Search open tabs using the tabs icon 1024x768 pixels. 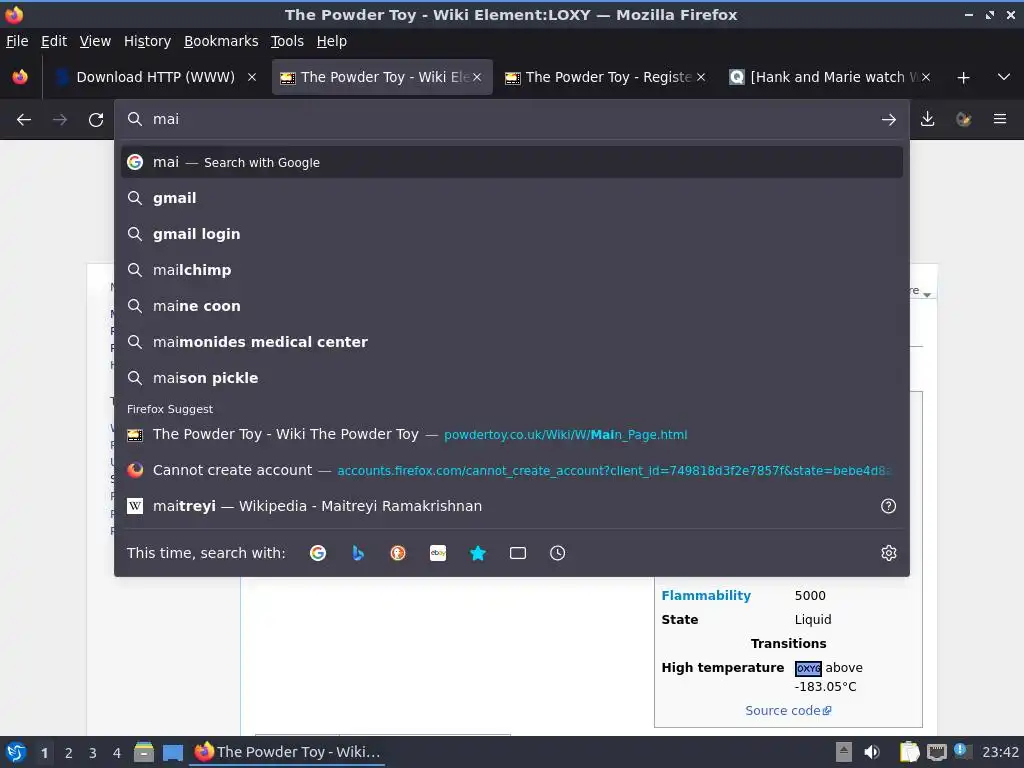(x=518, y=553)
